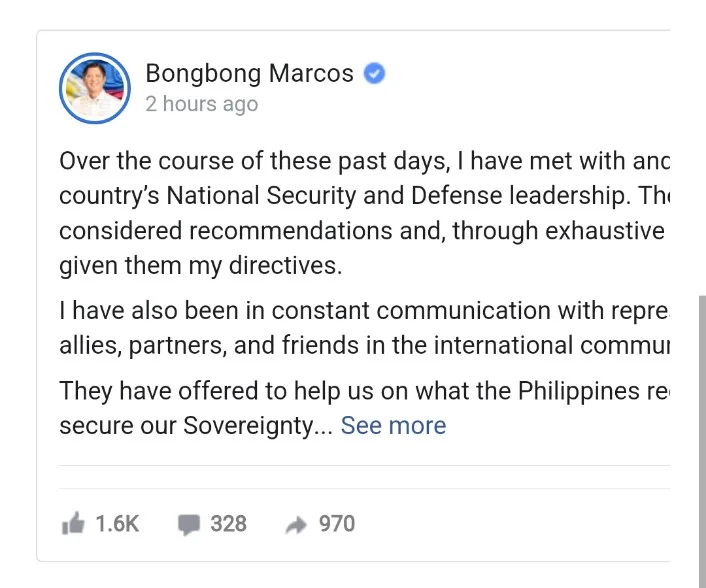Click the comment speech bubble icon
The height and width of the screenshot is (588, 706).
click(x=188, y=523)
